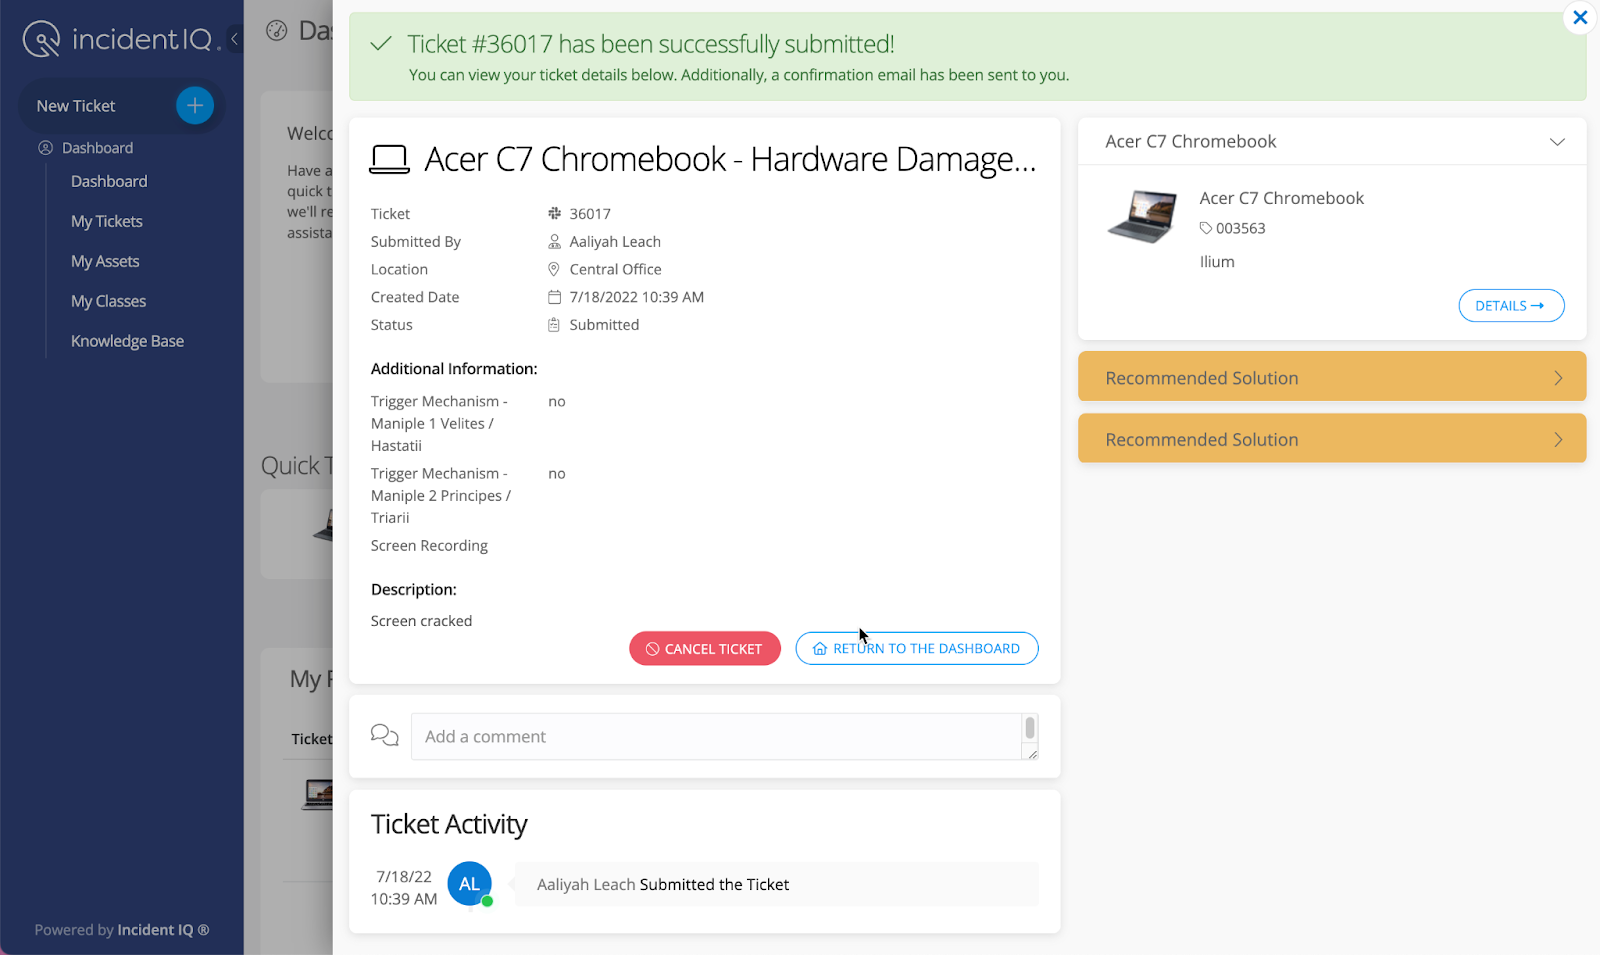Image resolution: width=1600 pixels, height=955 pixels.
Task: Click the comment box resize handle
Action: [1032, 754]
